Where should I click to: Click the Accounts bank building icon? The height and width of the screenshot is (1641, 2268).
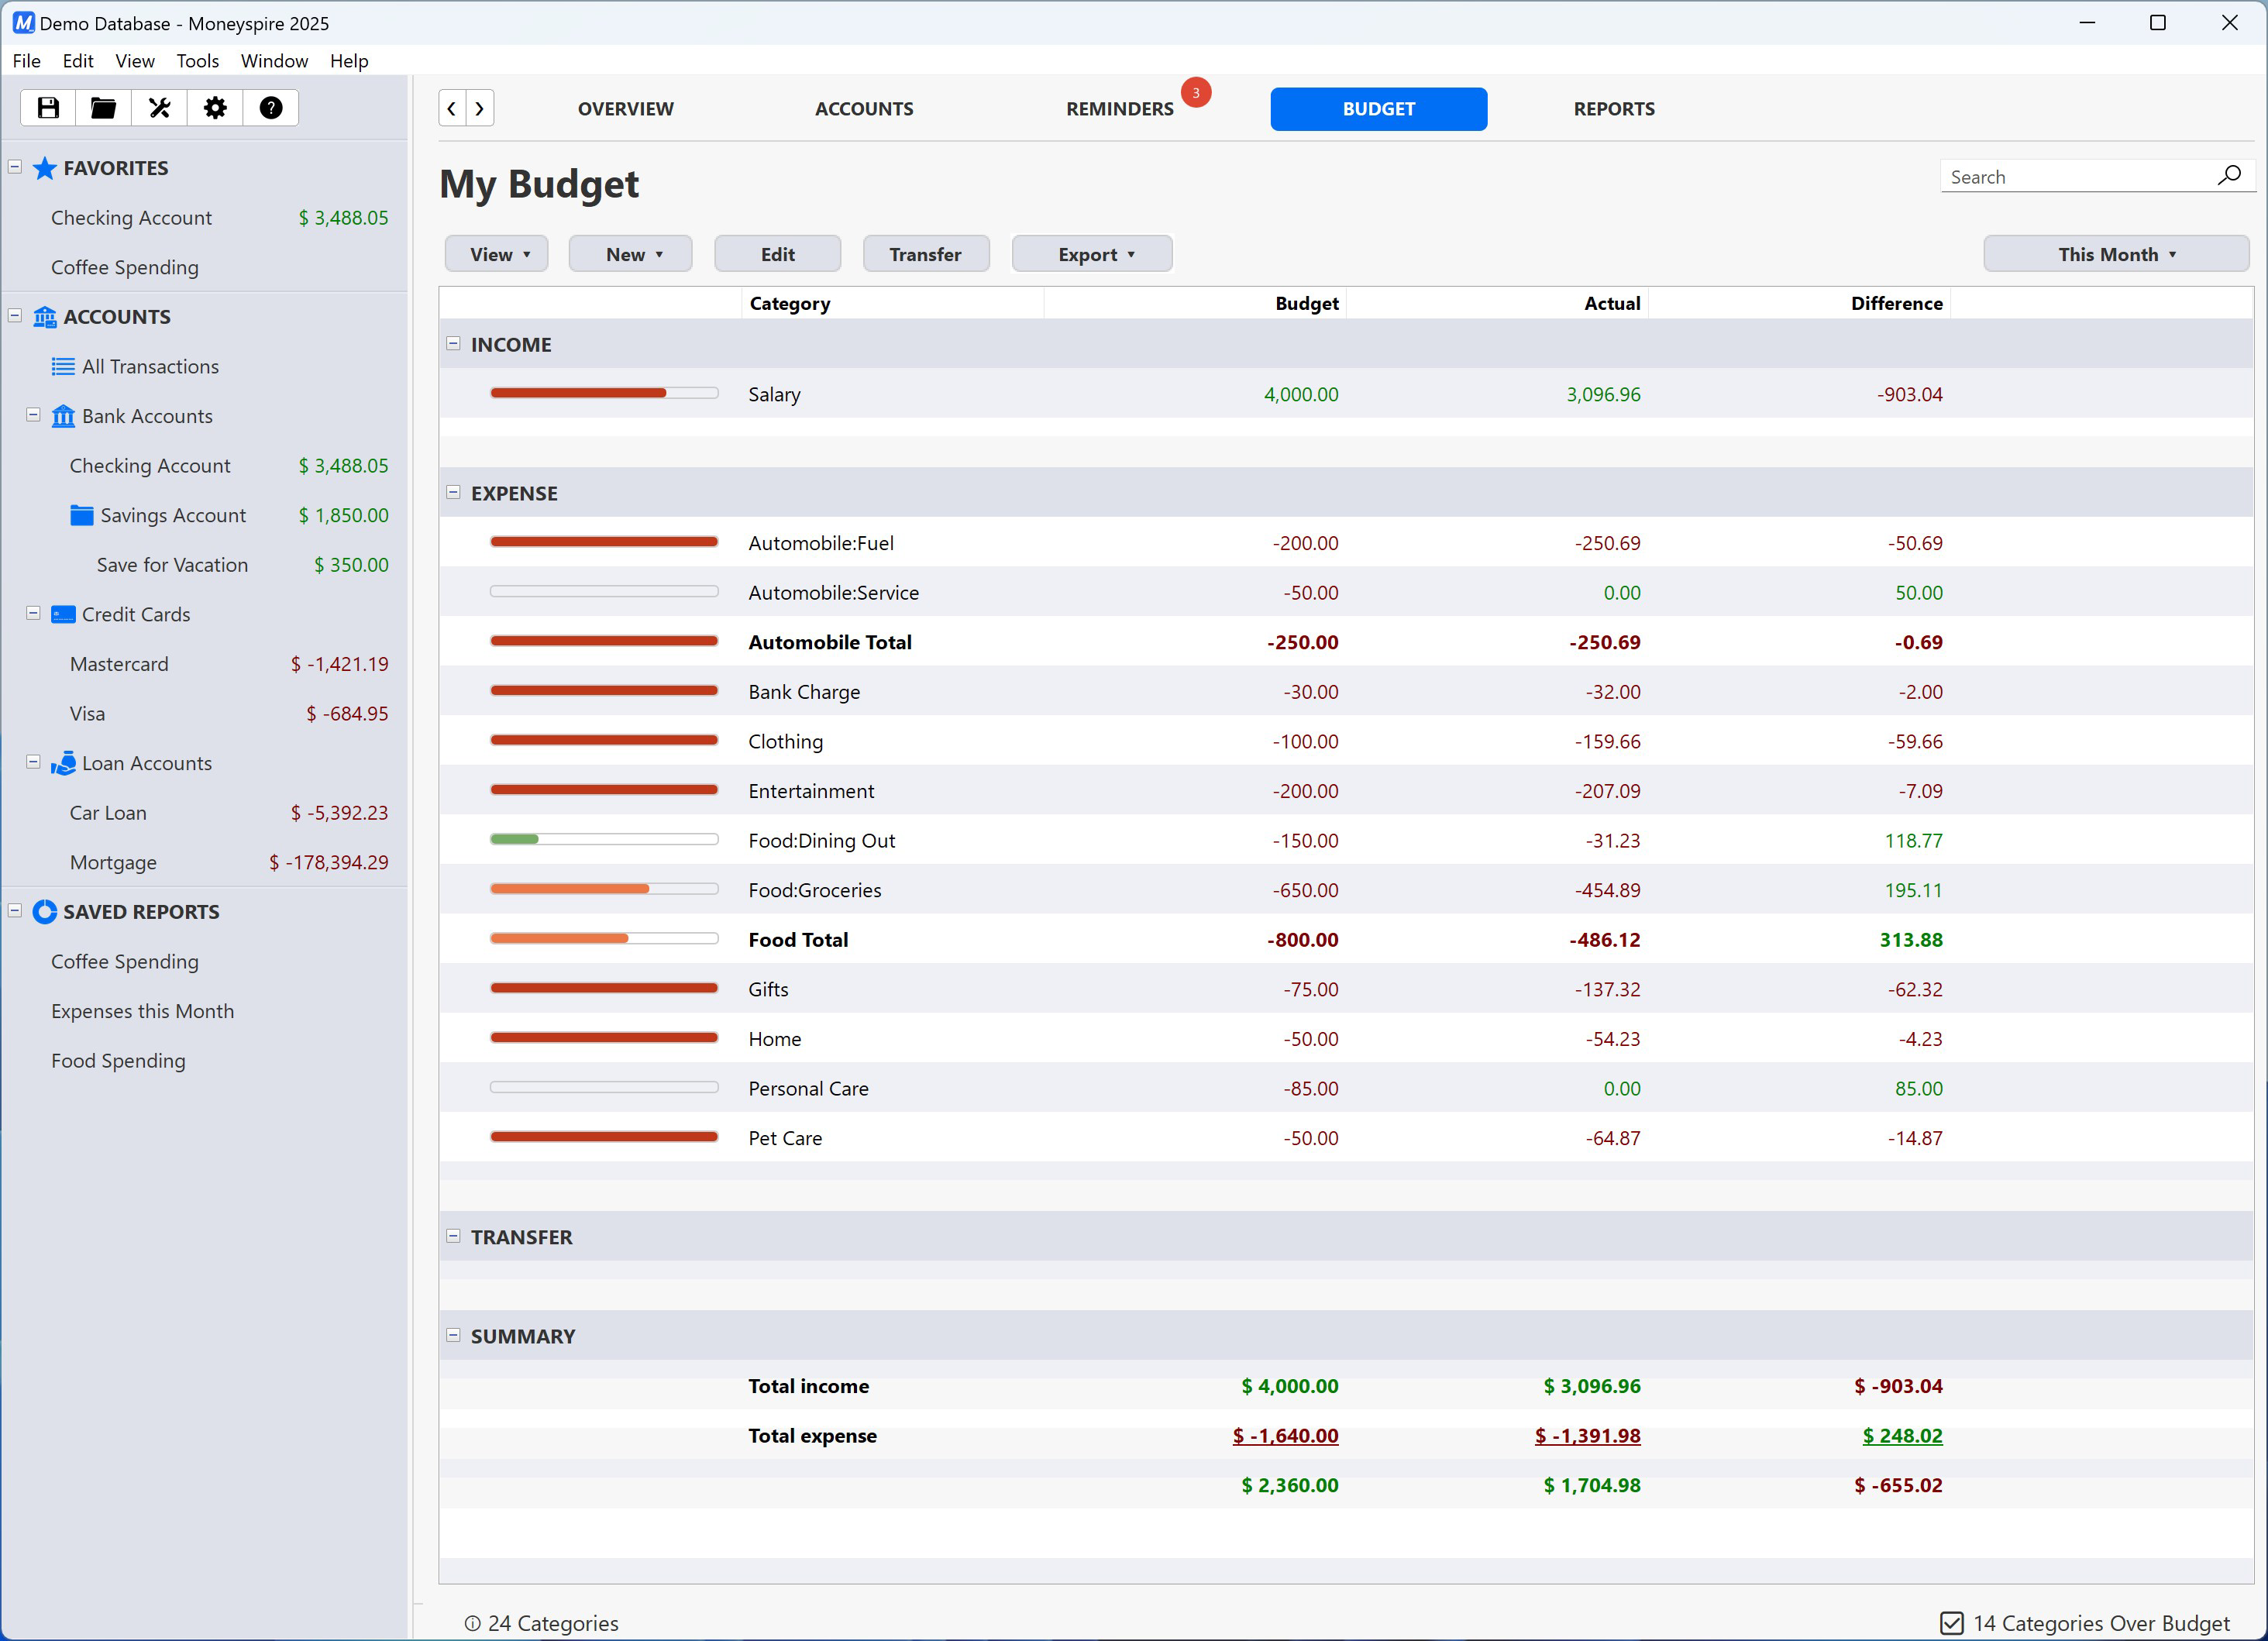click(45, 317)
